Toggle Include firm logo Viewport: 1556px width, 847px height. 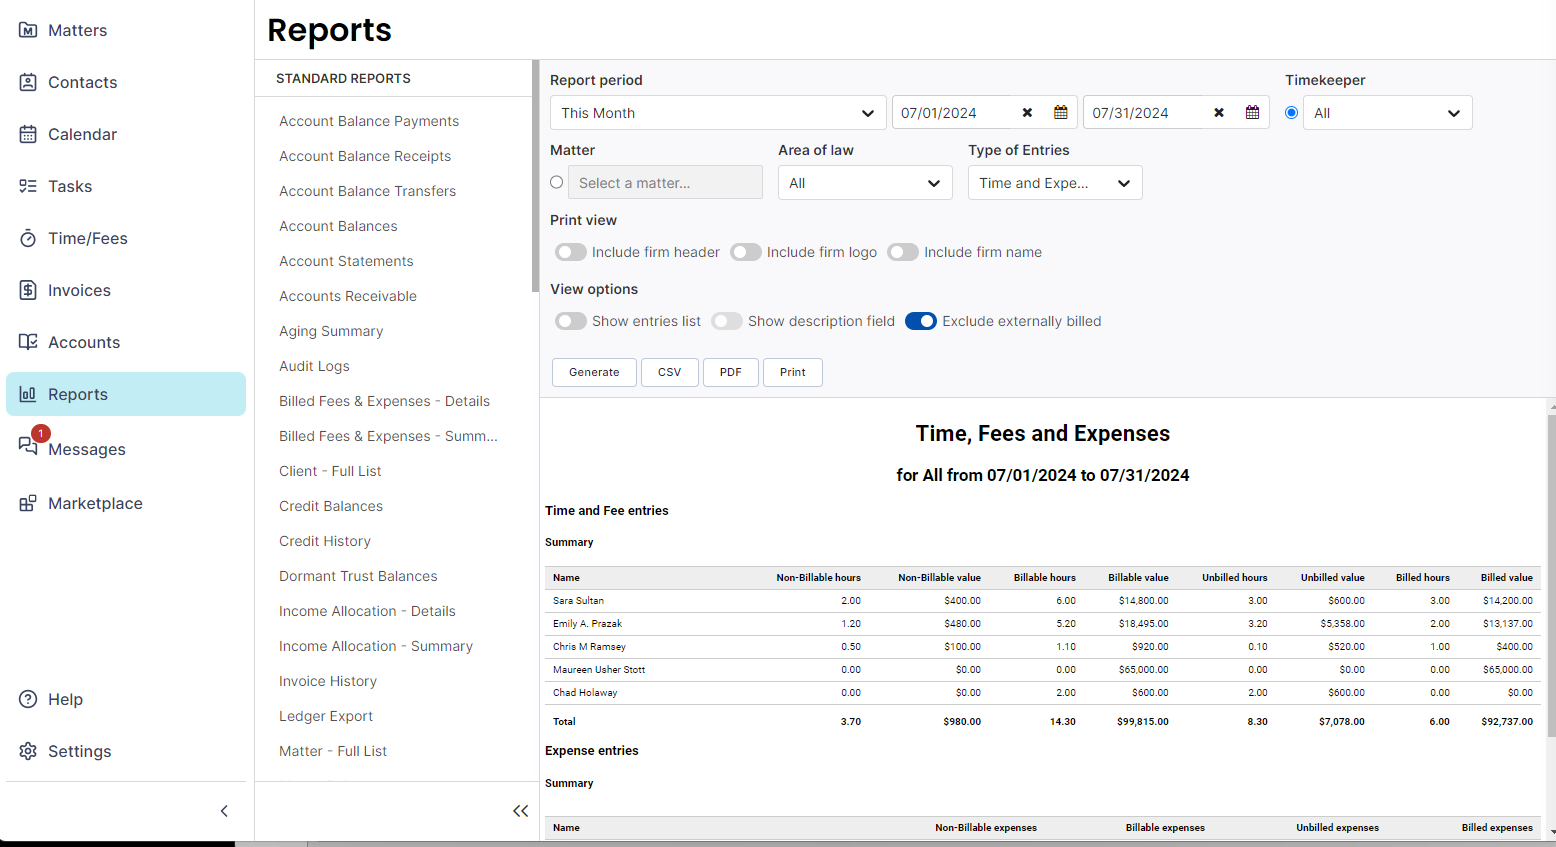(x=746, y=252)
